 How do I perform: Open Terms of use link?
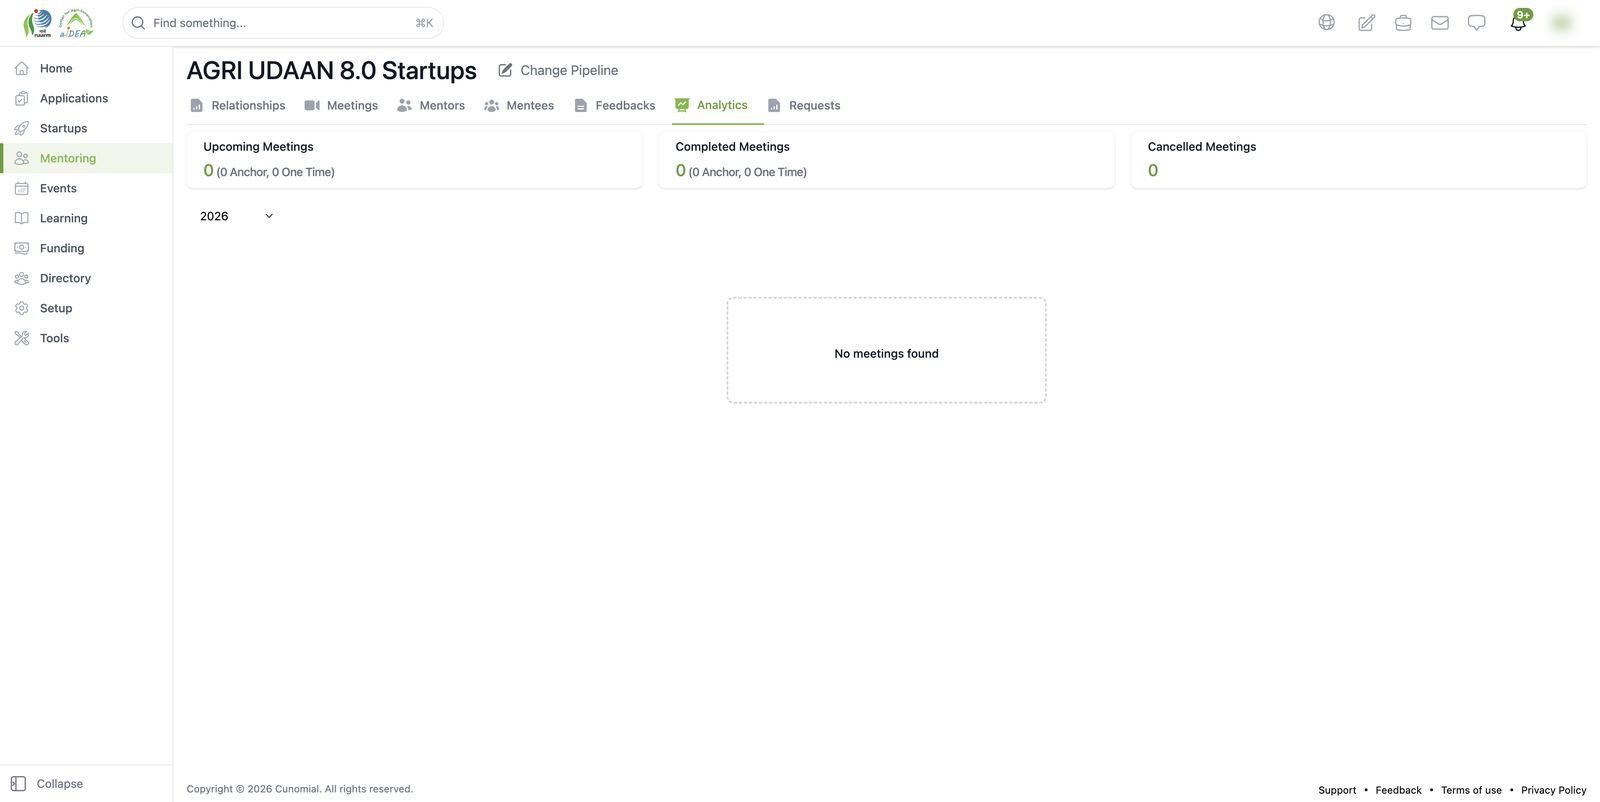coord(1471,790)
